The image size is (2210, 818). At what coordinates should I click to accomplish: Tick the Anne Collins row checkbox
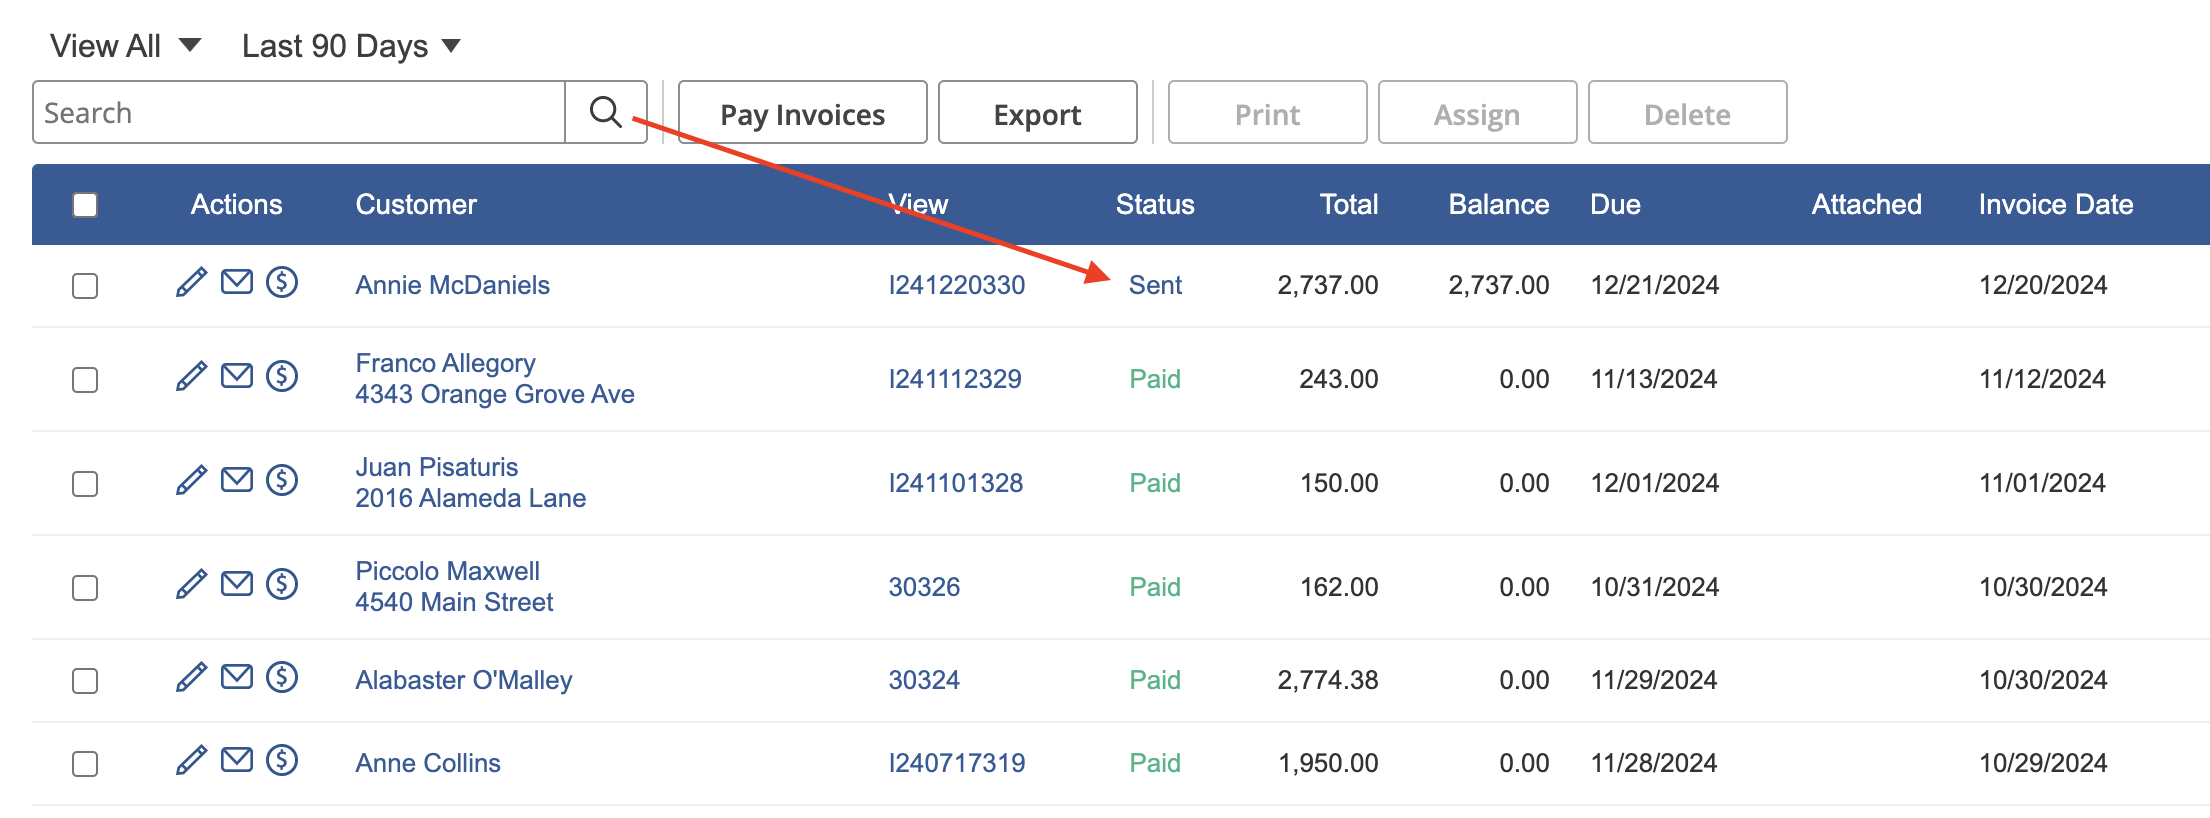pos(85,764)
